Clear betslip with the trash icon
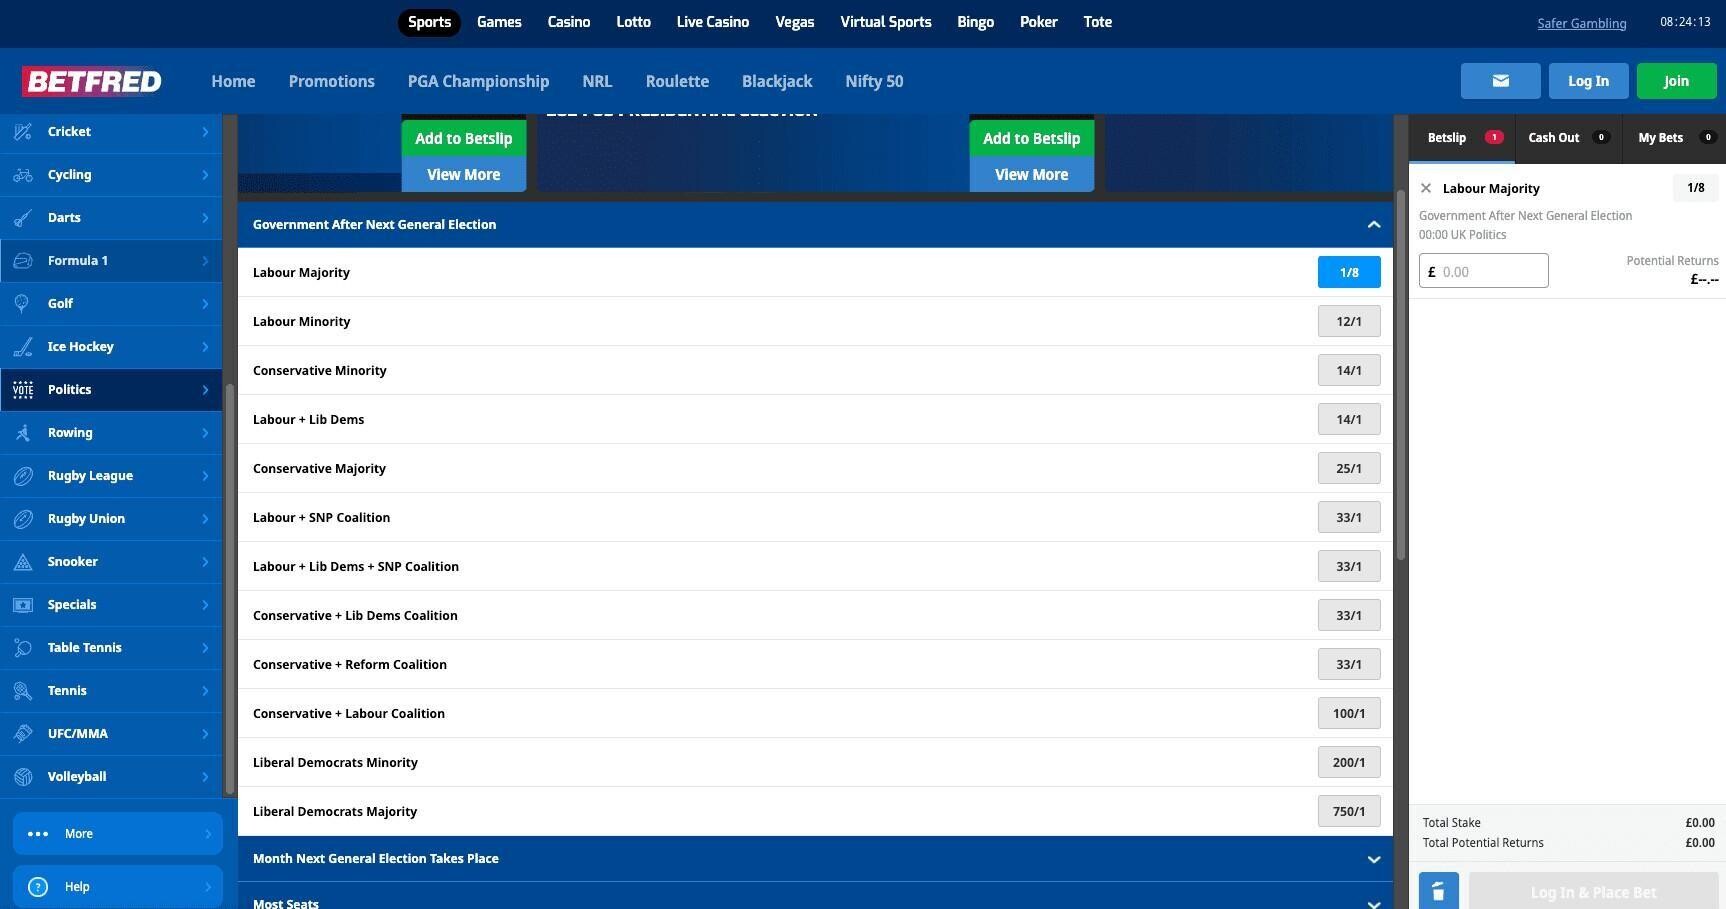This screenshot has height=909, width=1726. [x=1438, y=891]
